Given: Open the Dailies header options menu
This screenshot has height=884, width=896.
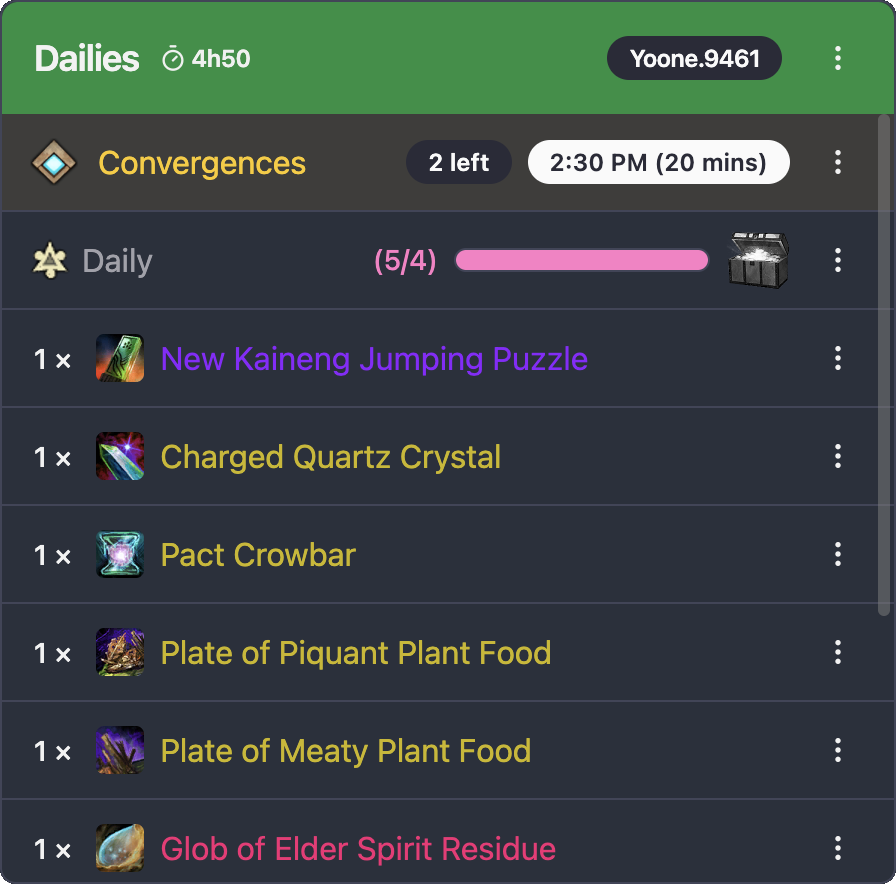Looking at the screenshot, I should [x=837, y=58].
